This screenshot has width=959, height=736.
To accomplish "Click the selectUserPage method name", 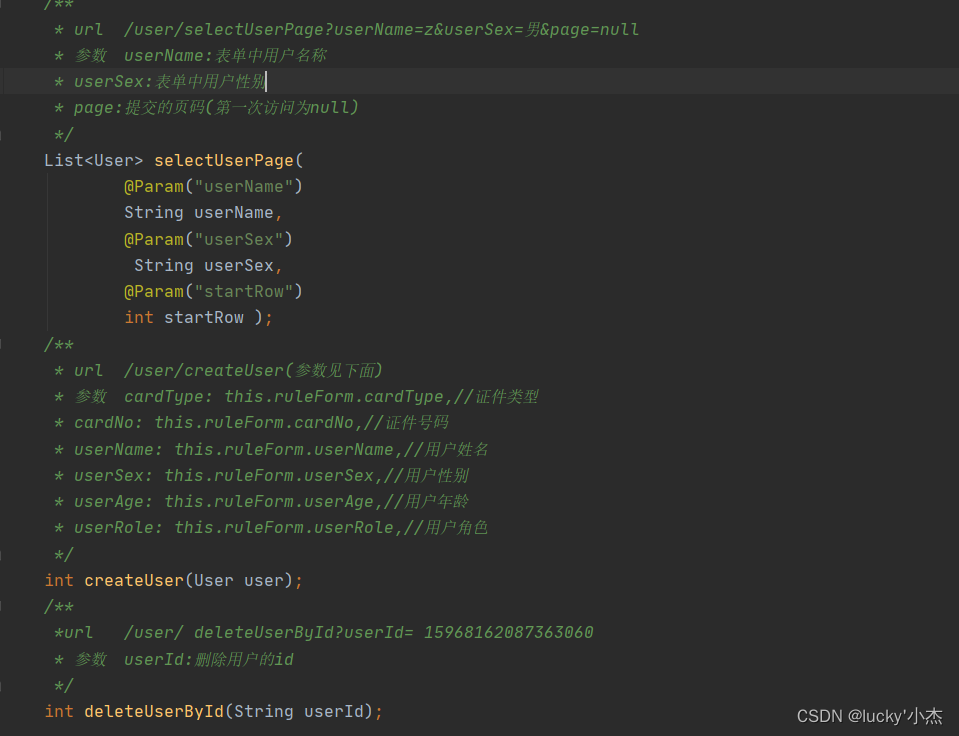I will tap(223, 160).
